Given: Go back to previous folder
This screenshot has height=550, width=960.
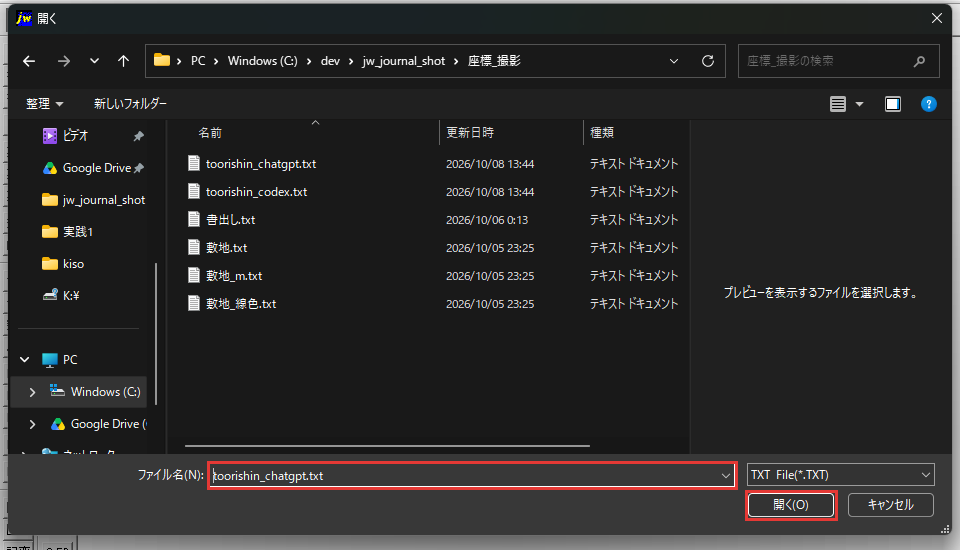Looking at the screenshot, I should (29, 61).
